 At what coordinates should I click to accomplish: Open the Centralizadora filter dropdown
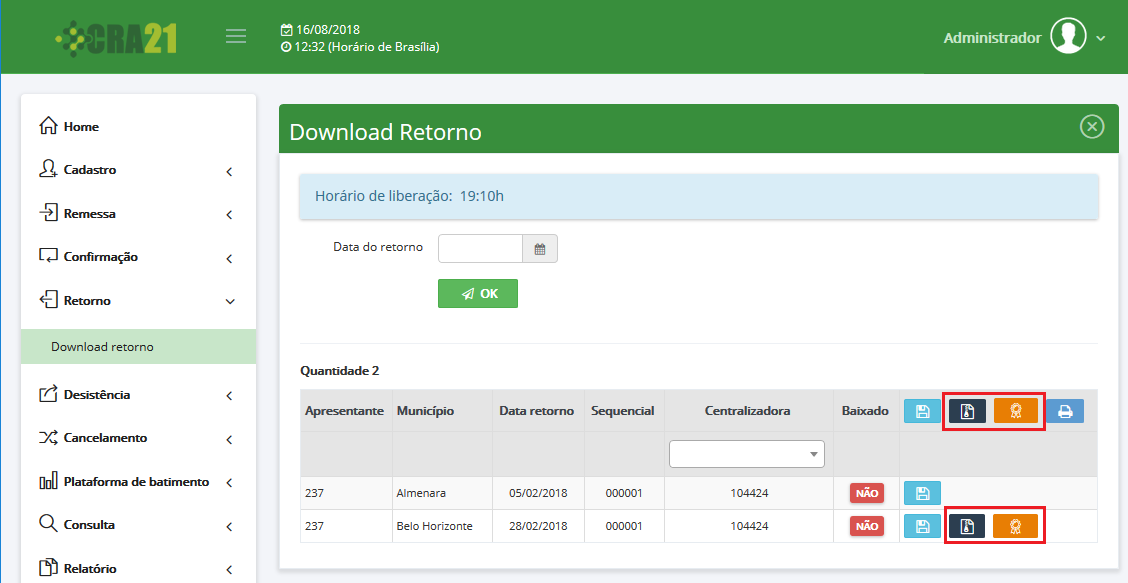746,454
